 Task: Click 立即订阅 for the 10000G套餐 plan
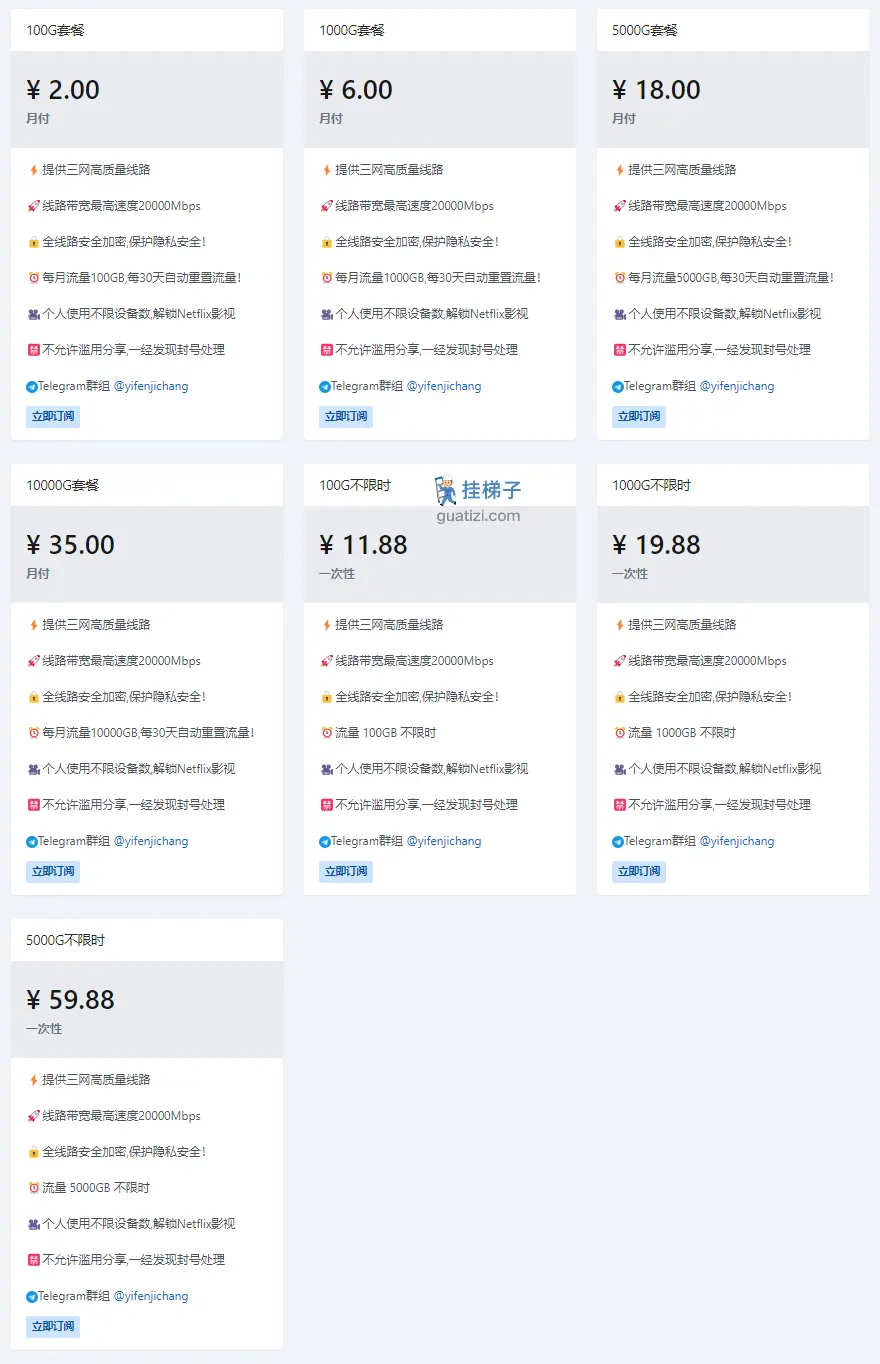pos(53,871)
